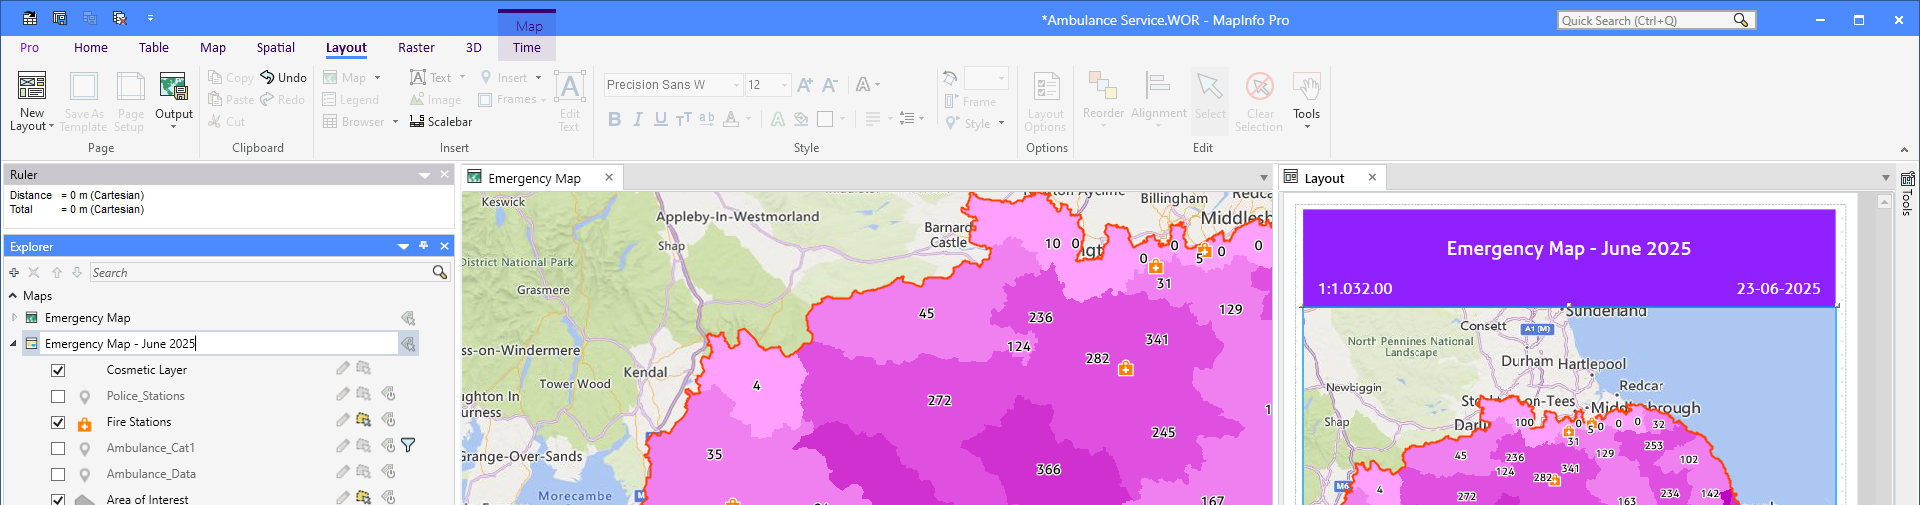Switch to the Raster ribbon tab

(416, 48)
